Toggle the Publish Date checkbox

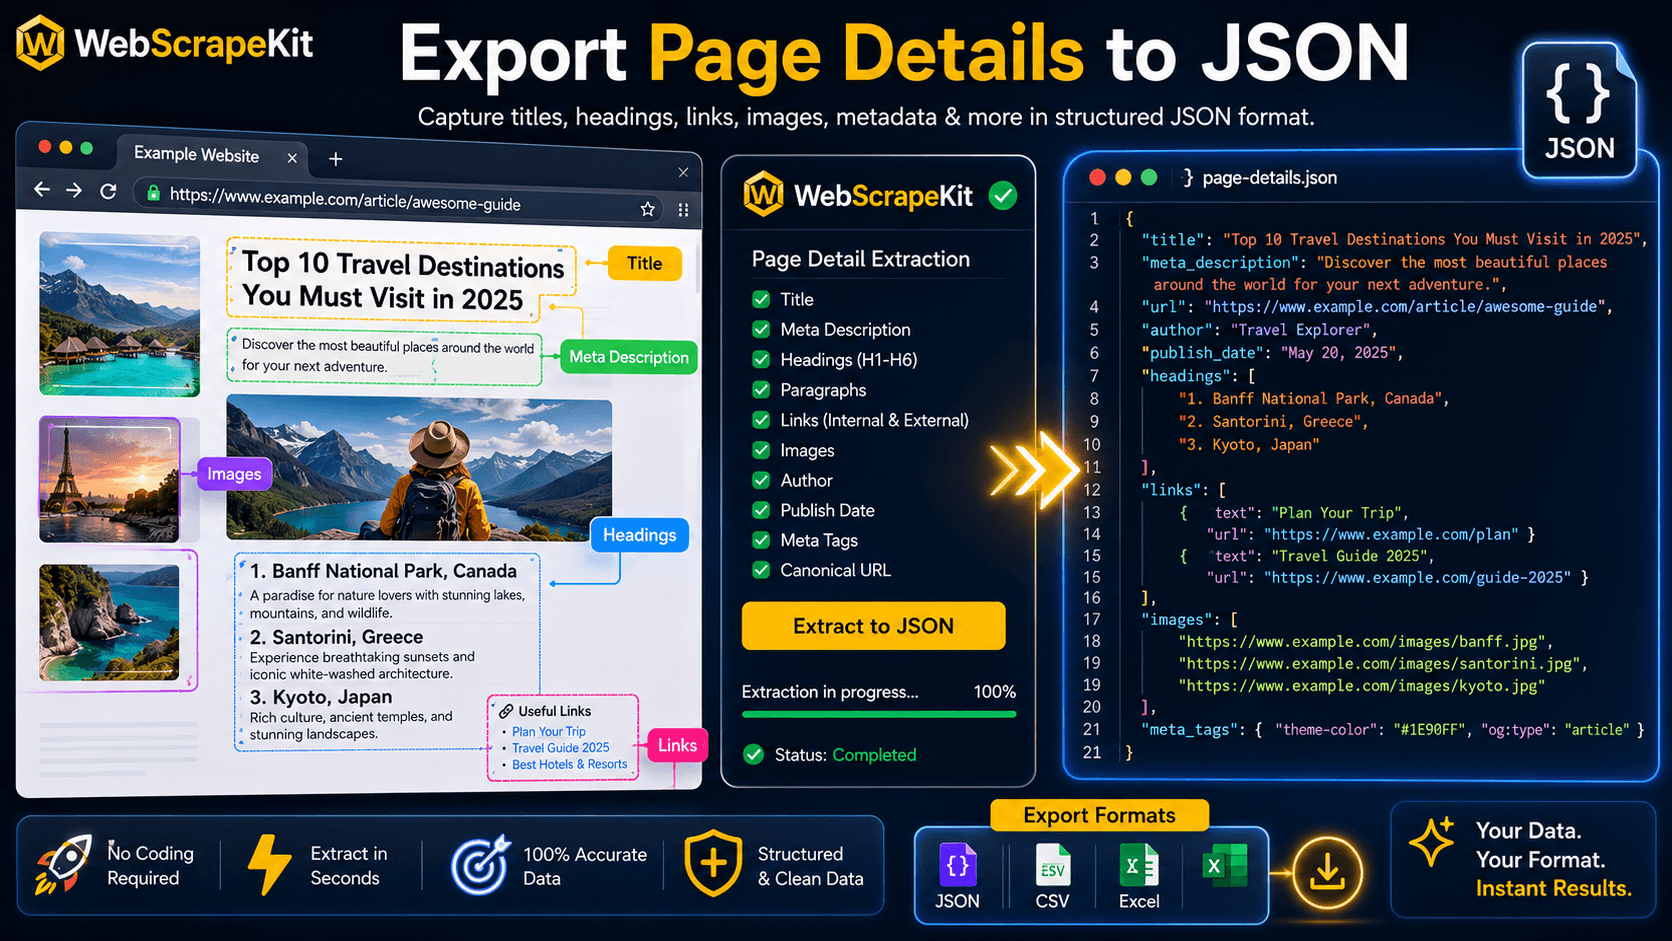pyautogui.click(x=761, y=510)
